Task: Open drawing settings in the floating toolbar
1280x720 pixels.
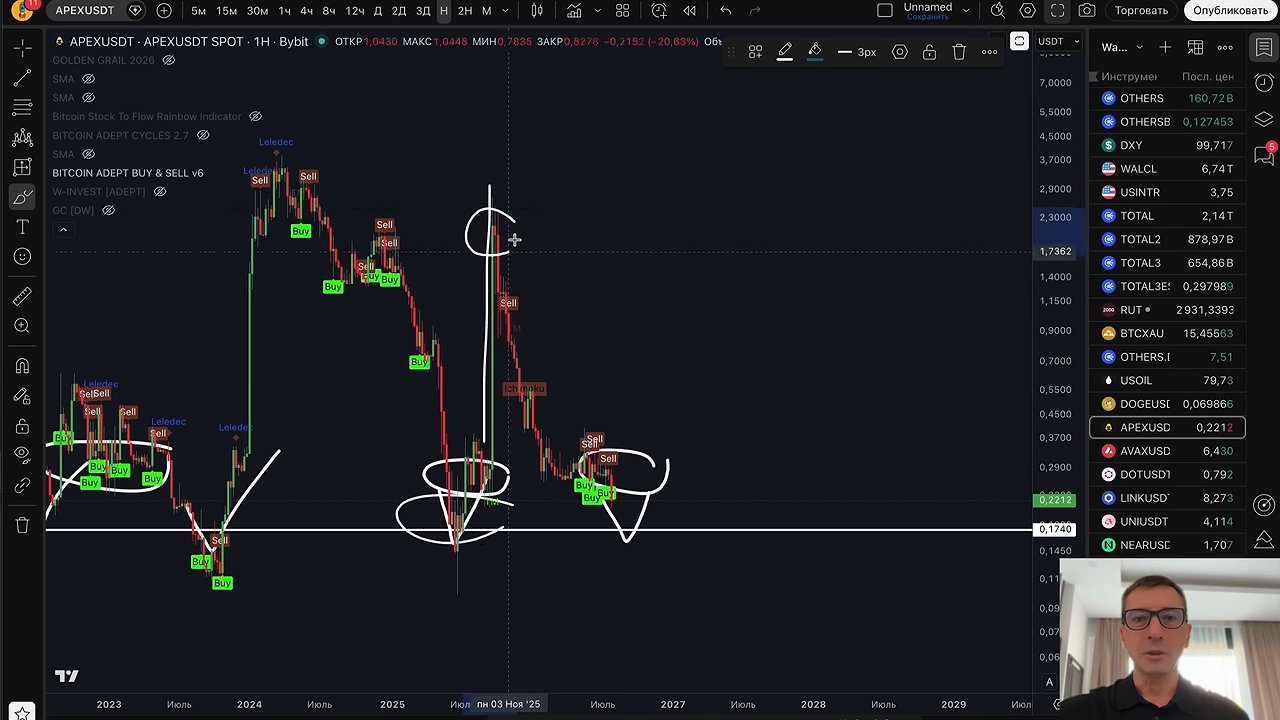Action: click(x=900, y=52)
